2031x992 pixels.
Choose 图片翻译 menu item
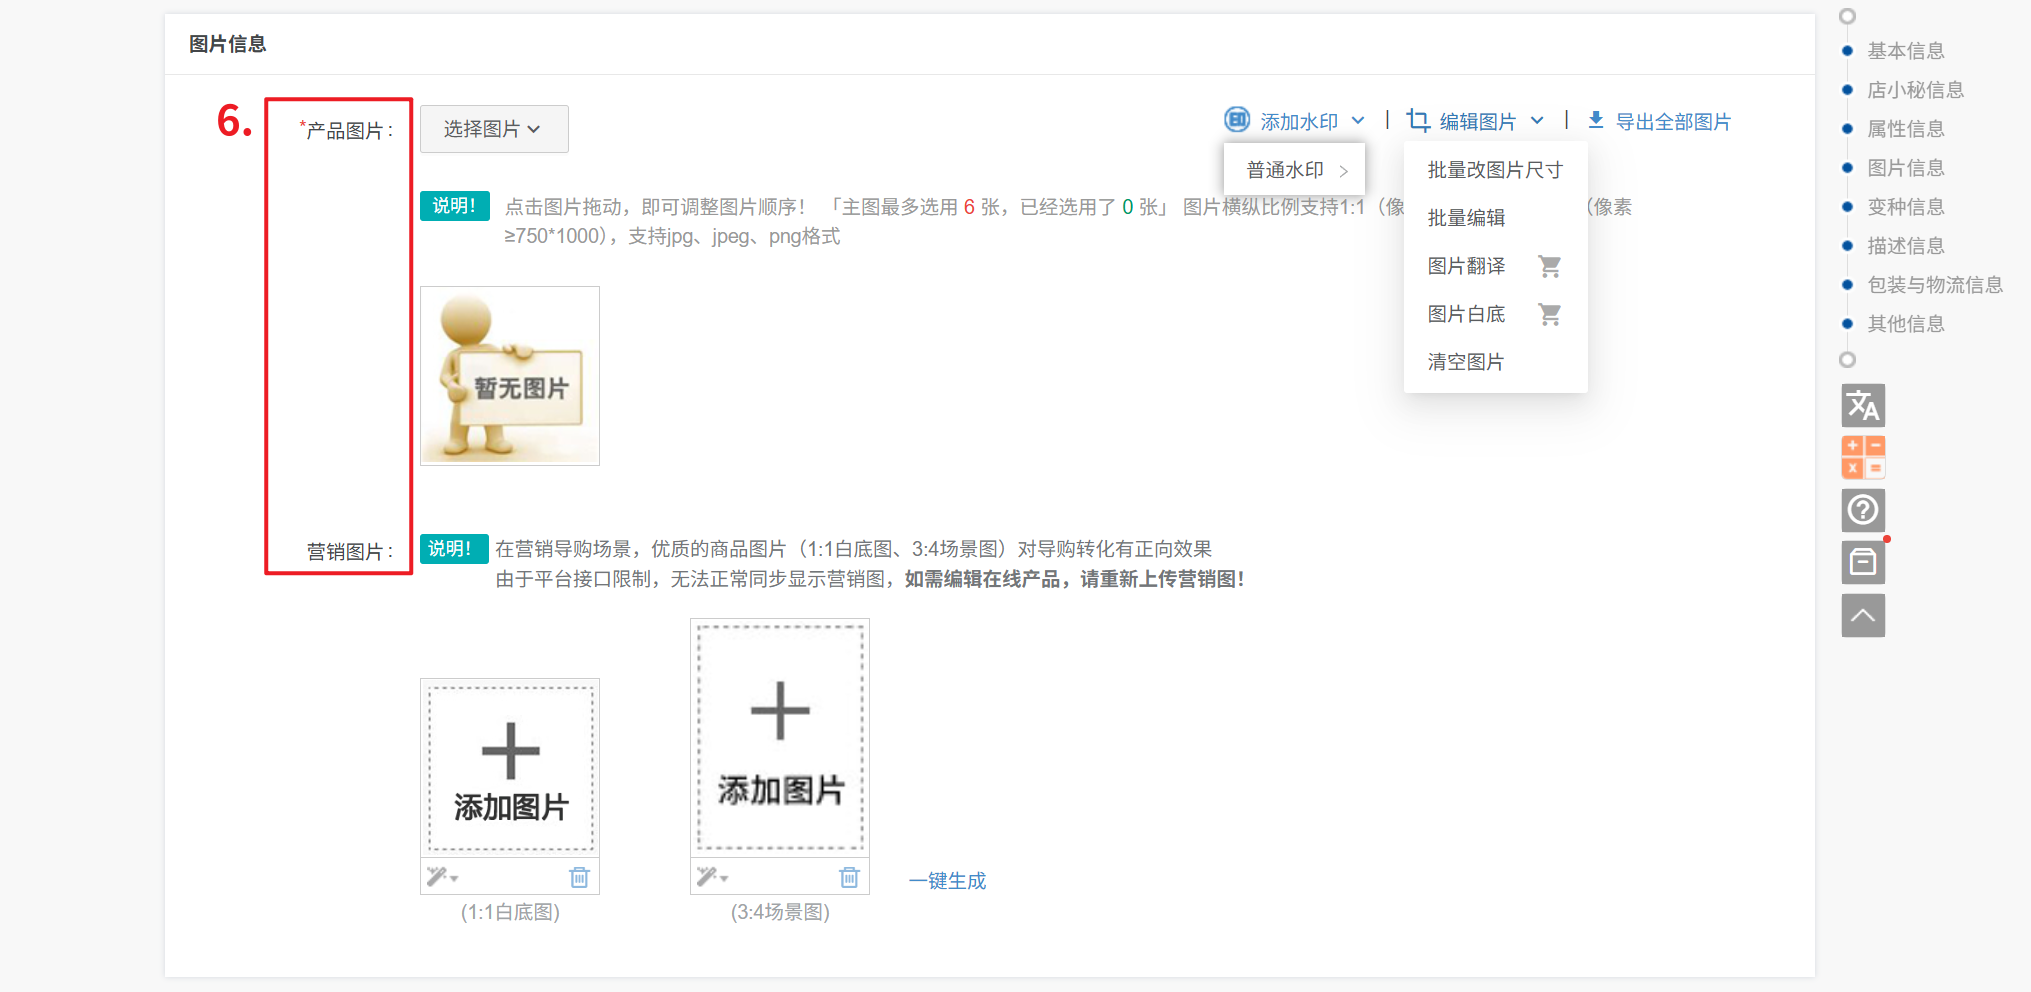click(x=1466, y=266)
